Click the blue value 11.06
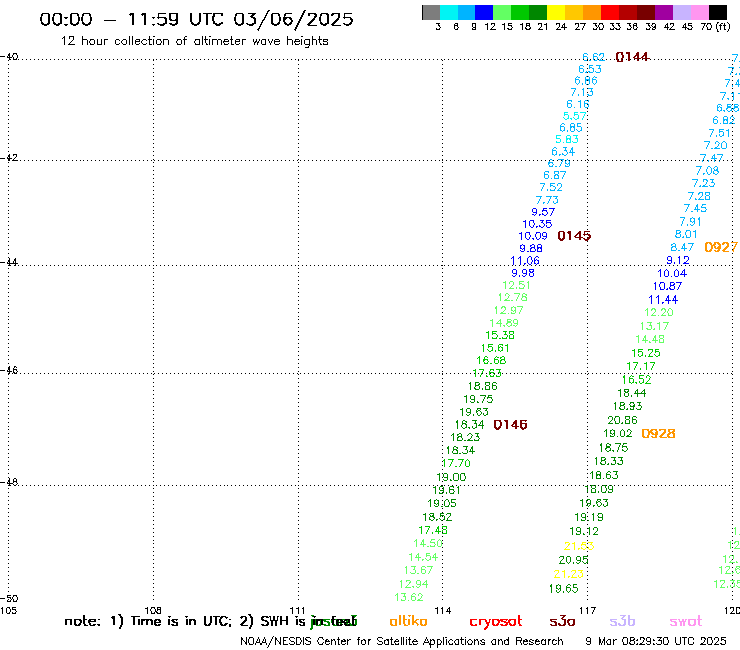740x650 pixels. (525, 261)
